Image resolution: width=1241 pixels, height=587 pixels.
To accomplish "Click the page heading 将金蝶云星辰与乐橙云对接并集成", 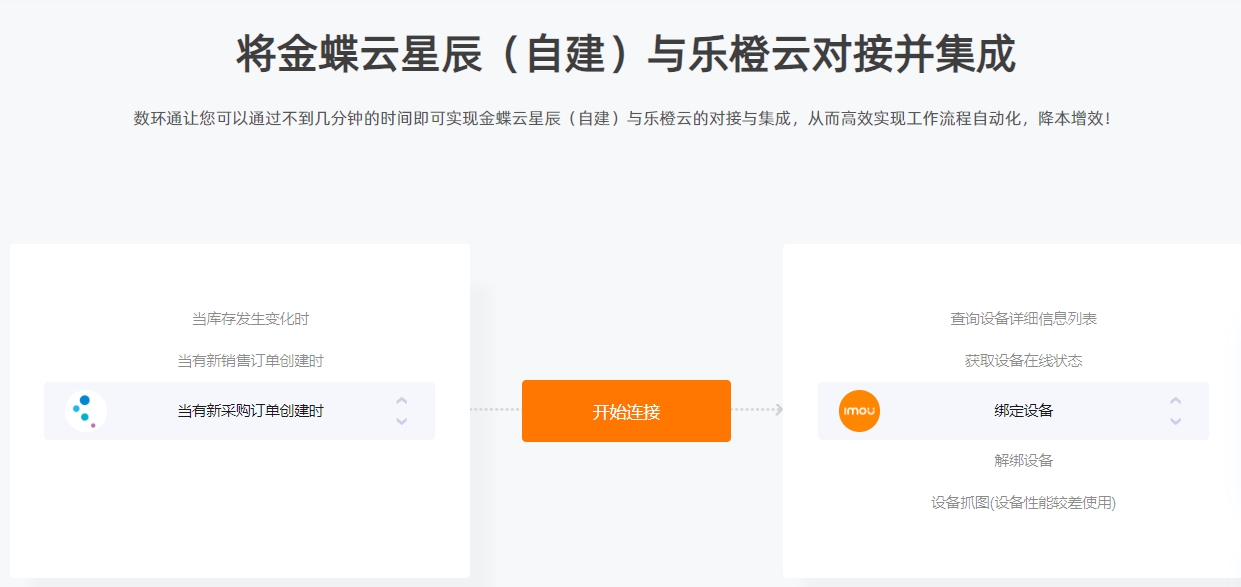I will pyautogui.click(x=626, y=54).
